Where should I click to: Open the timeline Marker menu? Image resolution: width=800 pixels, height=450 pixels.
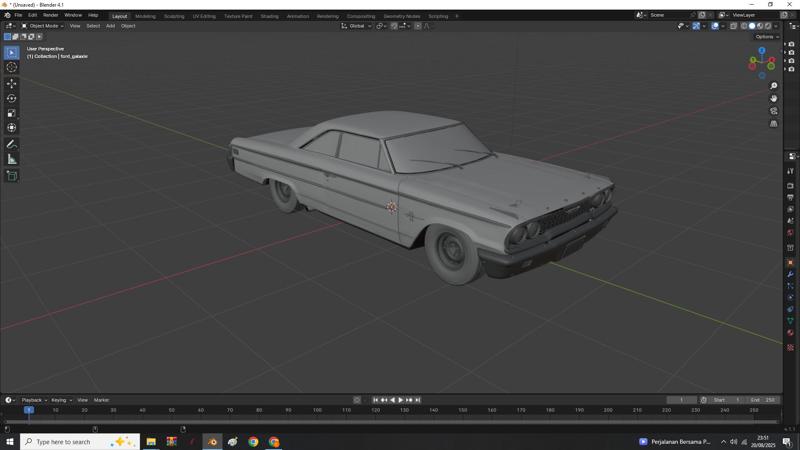coord(101,400)
